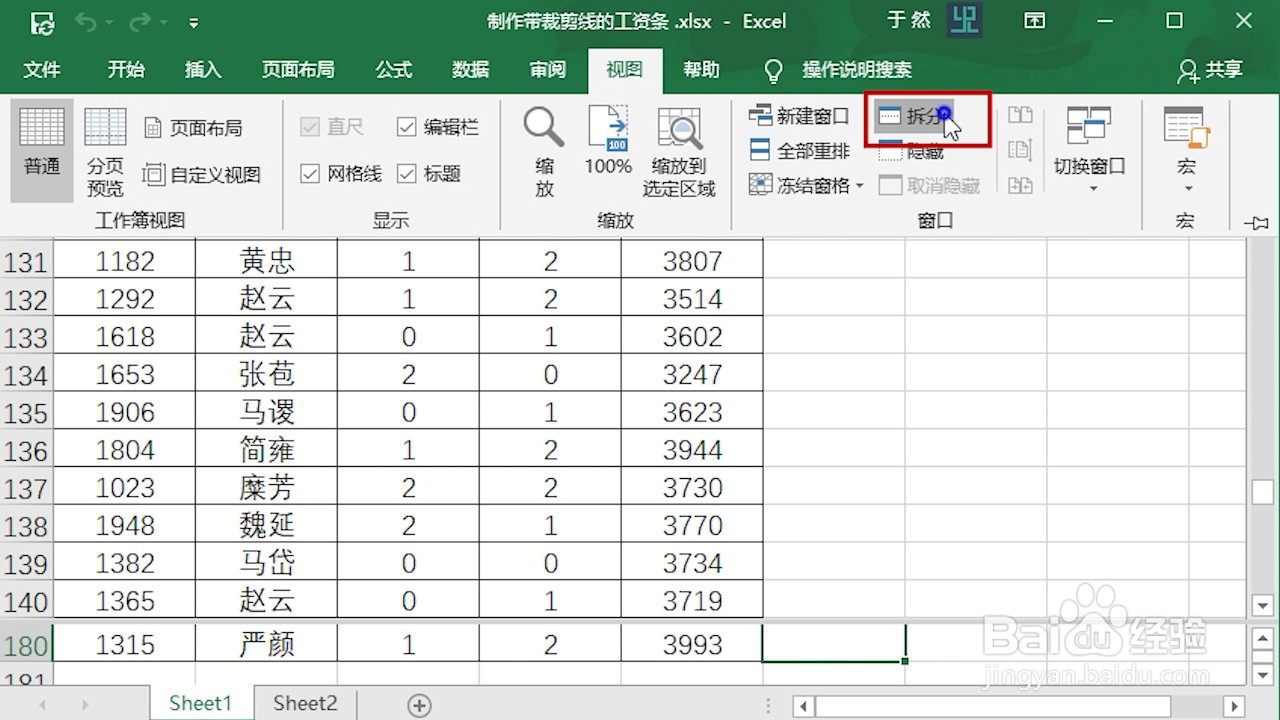Select cell with value 3807
Screen dimensions: 1280x720
click(692, 261)
